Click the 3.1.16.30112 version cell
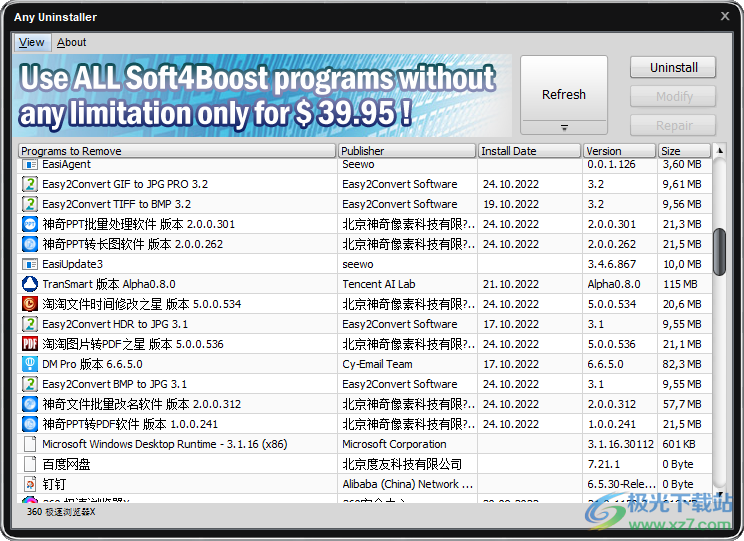The image size is (744, 541). click(621, 444)
